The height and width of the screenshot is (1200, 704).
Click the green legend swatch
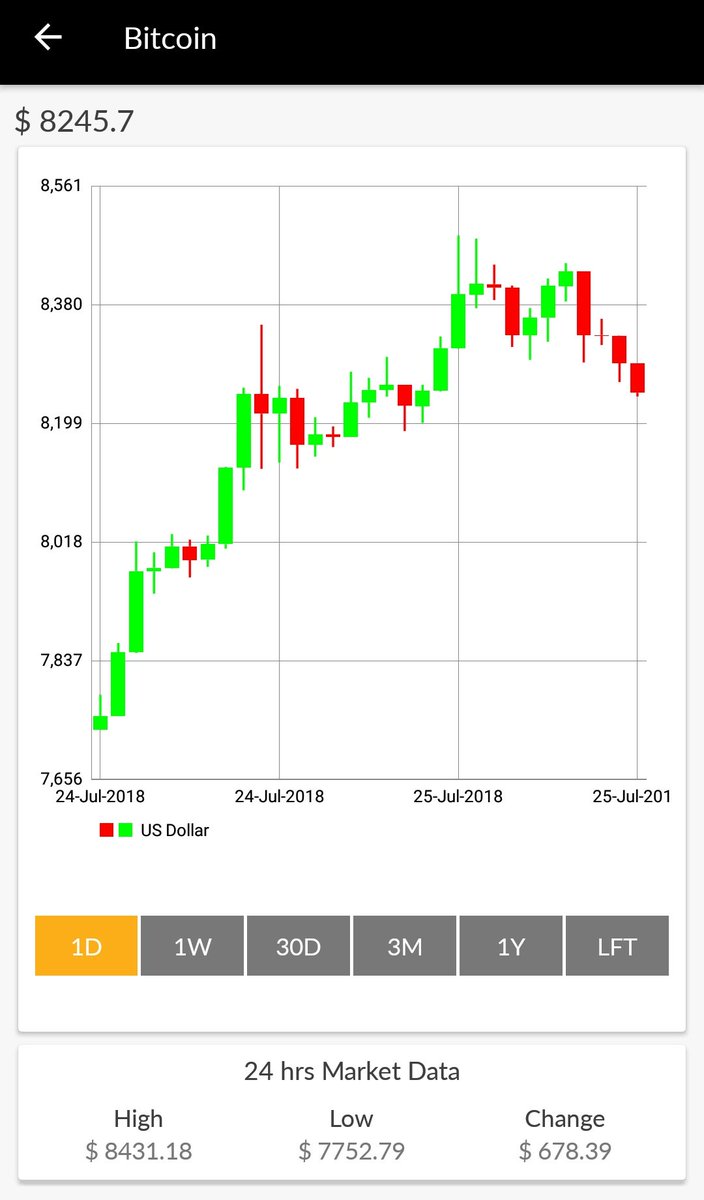click(125, 830)
